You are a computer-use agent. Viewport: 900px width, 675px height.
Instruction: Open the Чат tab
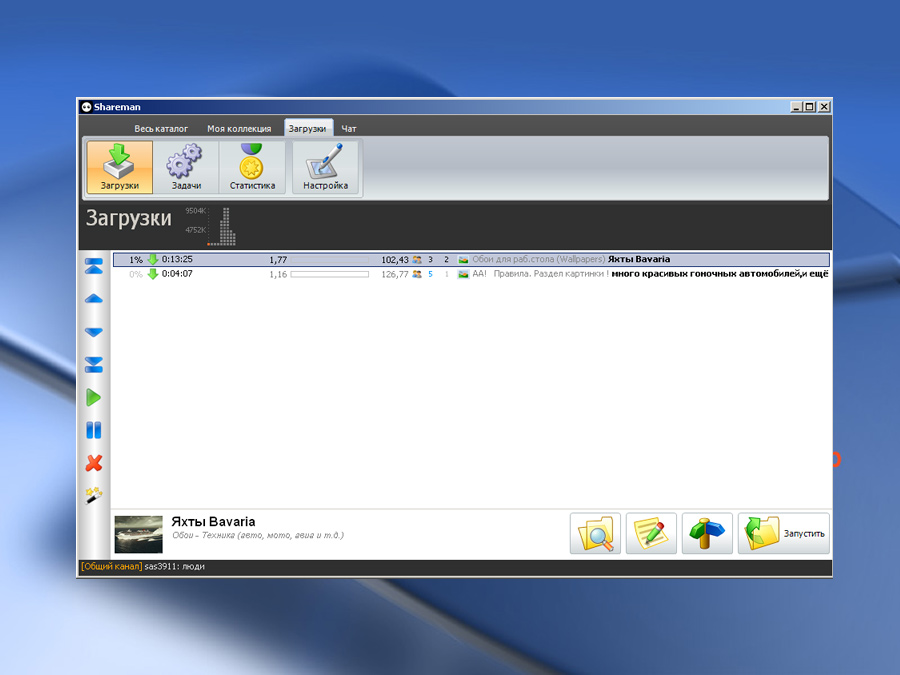pos(349,129)
